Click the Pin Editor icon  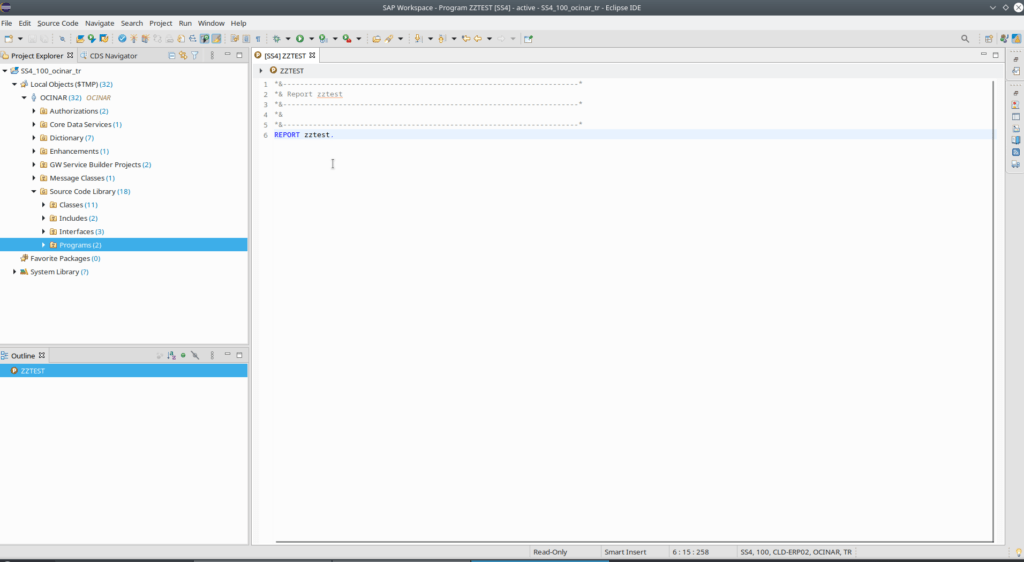[528, 39]
